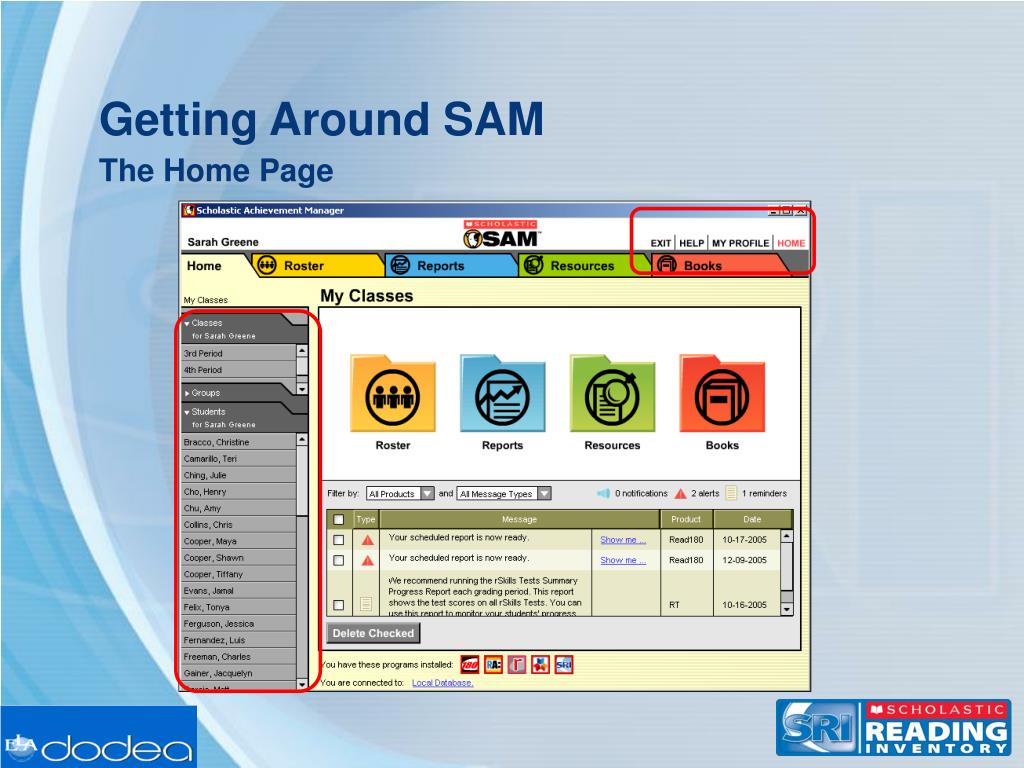Check the box for the RT reminder message
The width and height of the screenshot is (1024, 768).
pos(338,605)
